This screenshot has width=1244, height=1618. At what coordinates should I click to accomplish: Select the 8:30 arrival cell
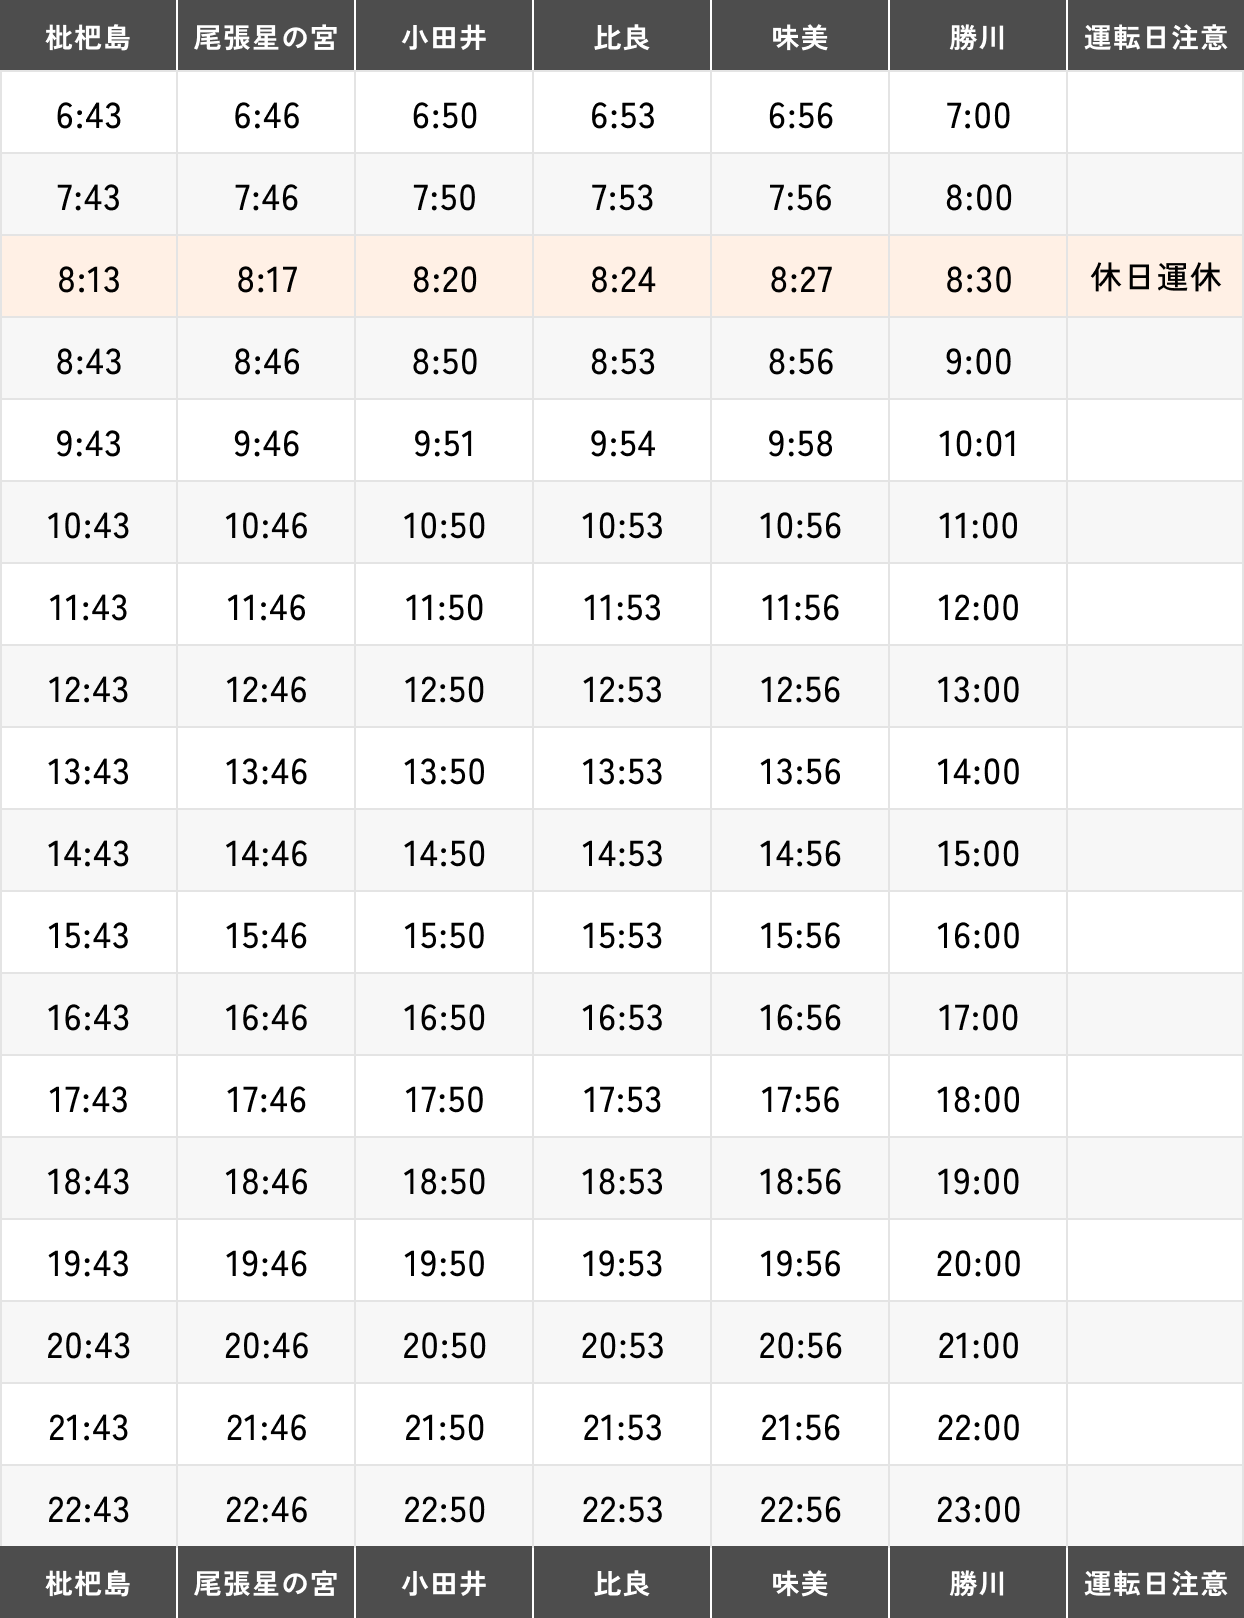tap(978, 280)
